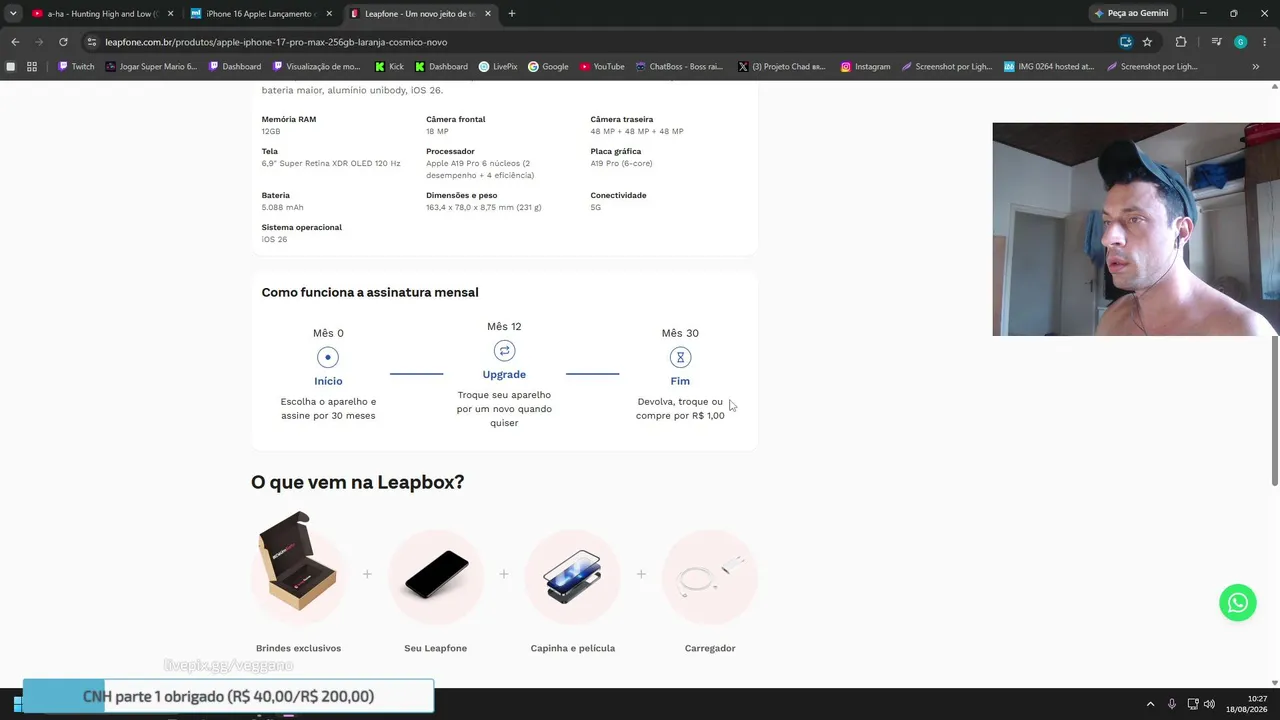Click the Início step circle icon
Viewport: 1280px width, 720px height.
328,357
